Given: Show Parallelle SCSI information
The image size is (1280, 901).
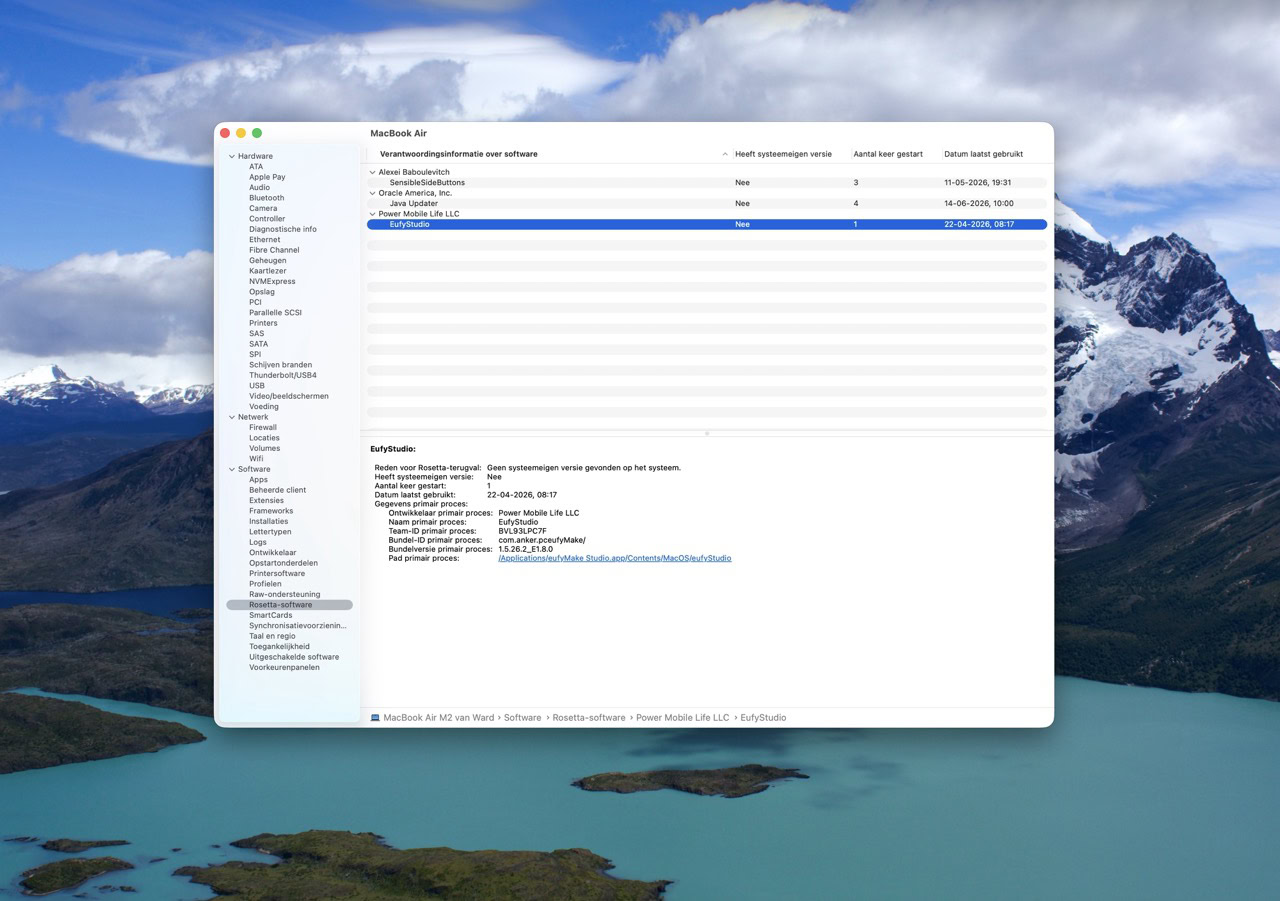Looking at the screenshot, I should (x=275, y=313).
